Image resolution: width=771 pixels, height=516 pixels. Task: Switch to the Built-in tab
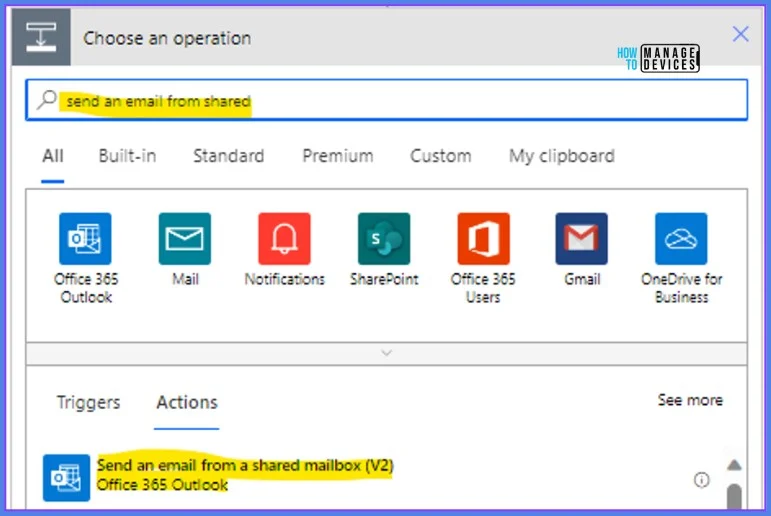(127, 156)
